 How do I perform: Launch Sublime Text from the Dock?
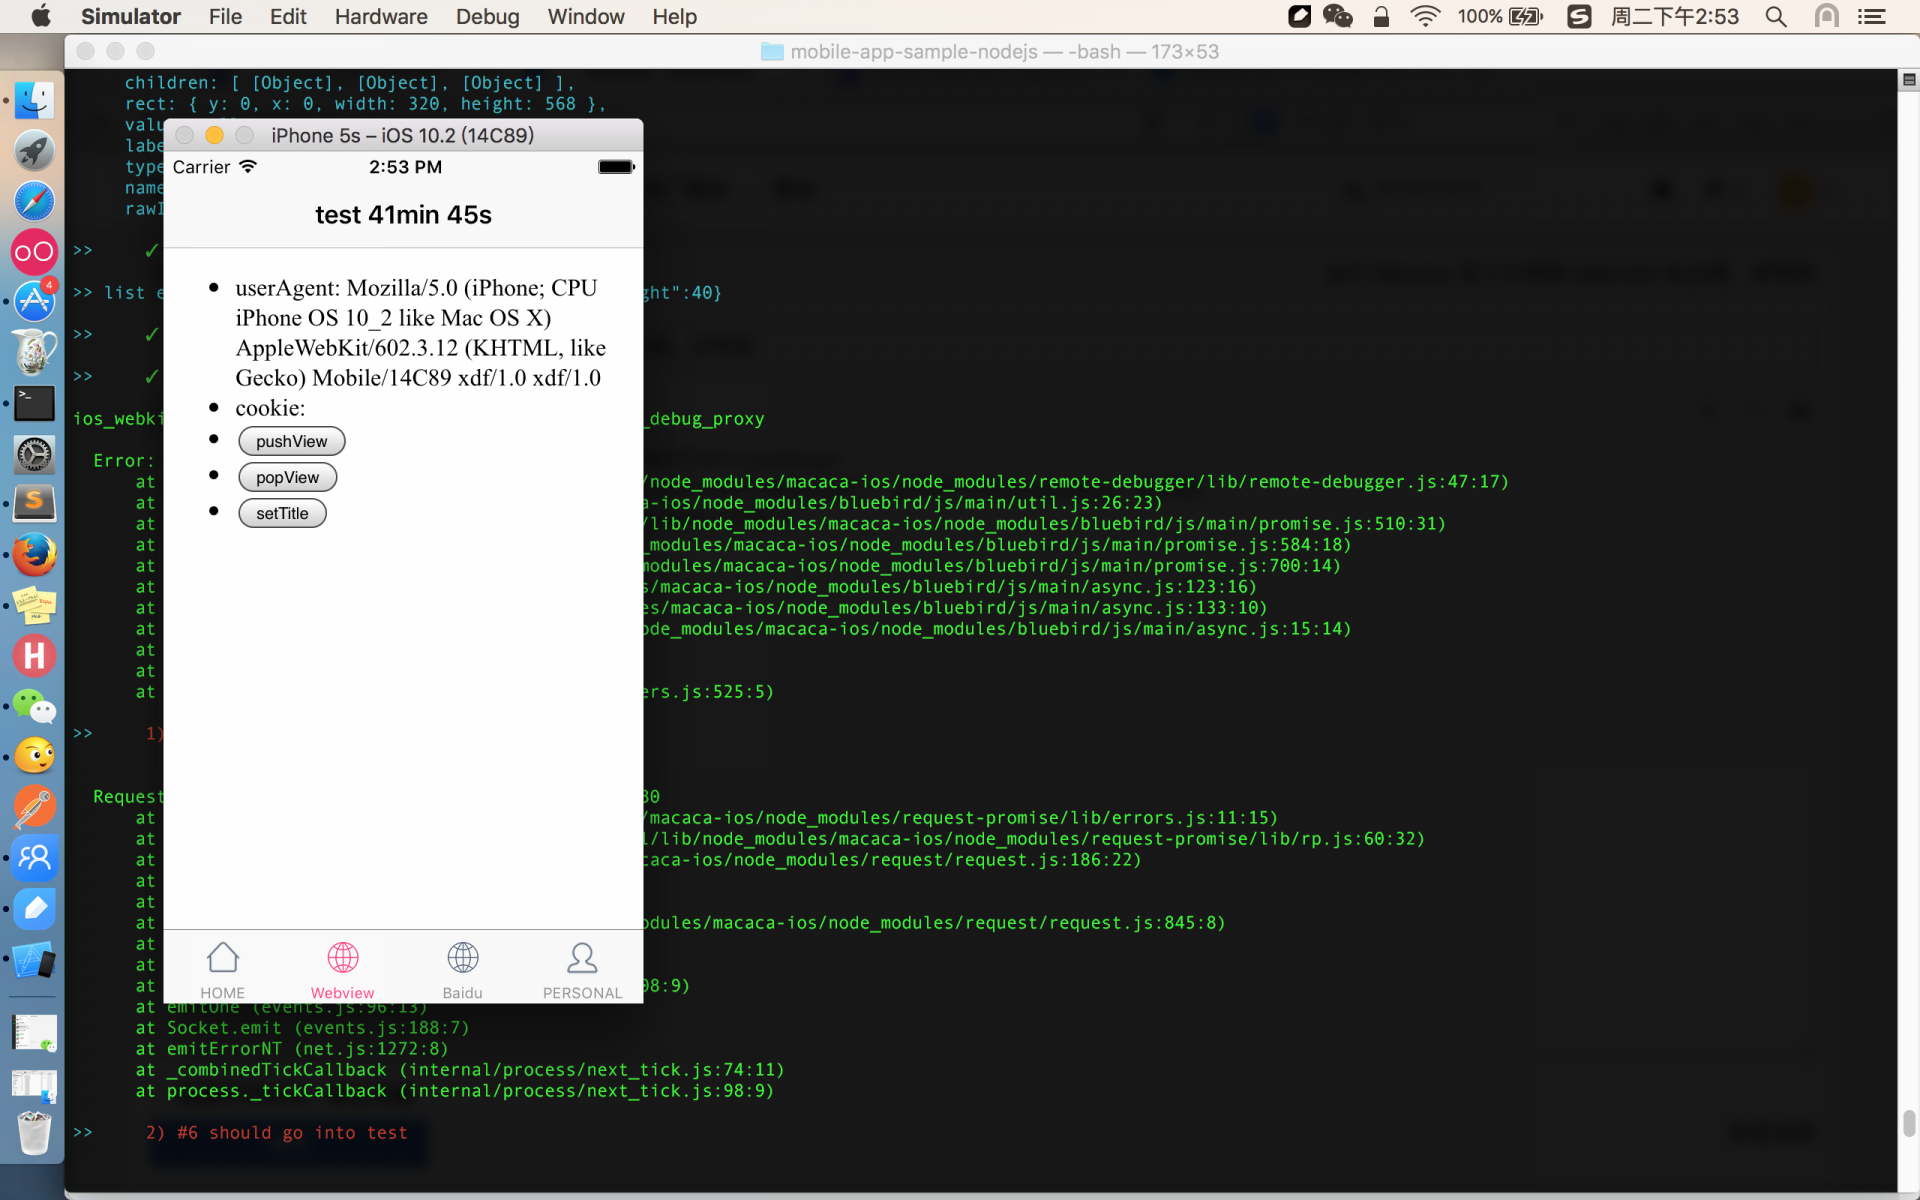pyautogui.click(x=34, y=504)
